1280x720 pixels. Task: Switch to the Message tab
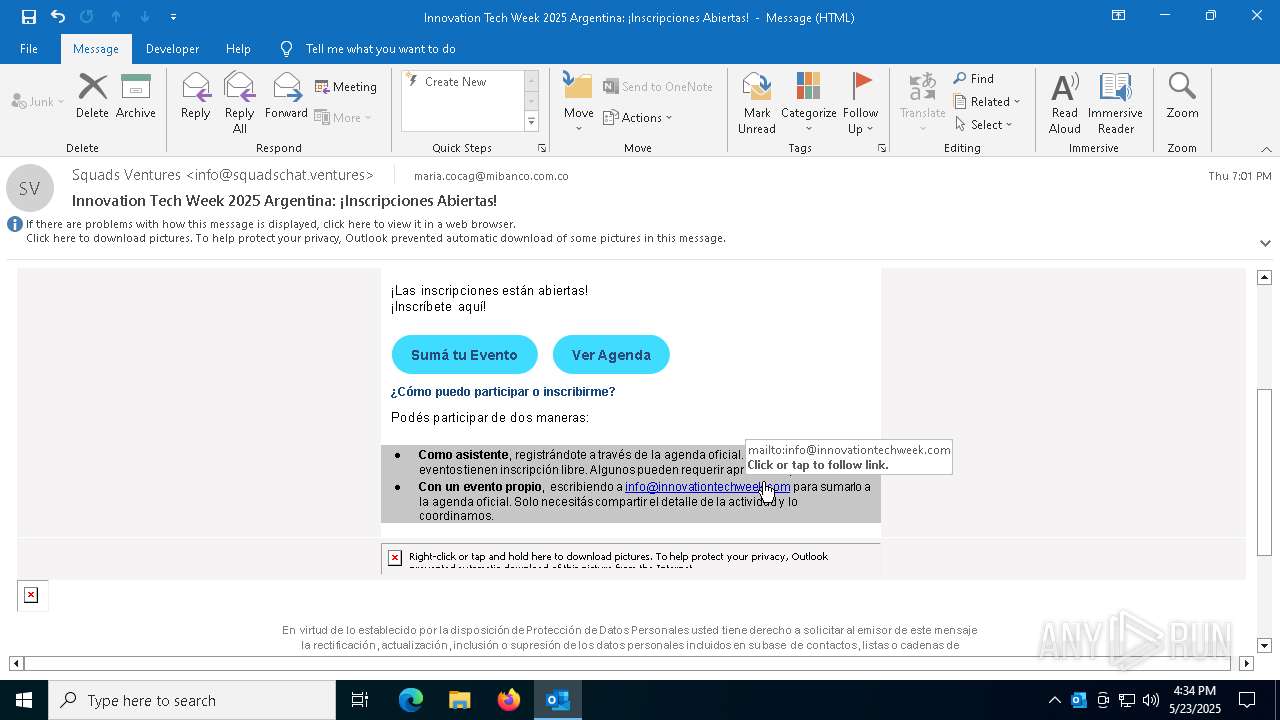tap(96, 48)
